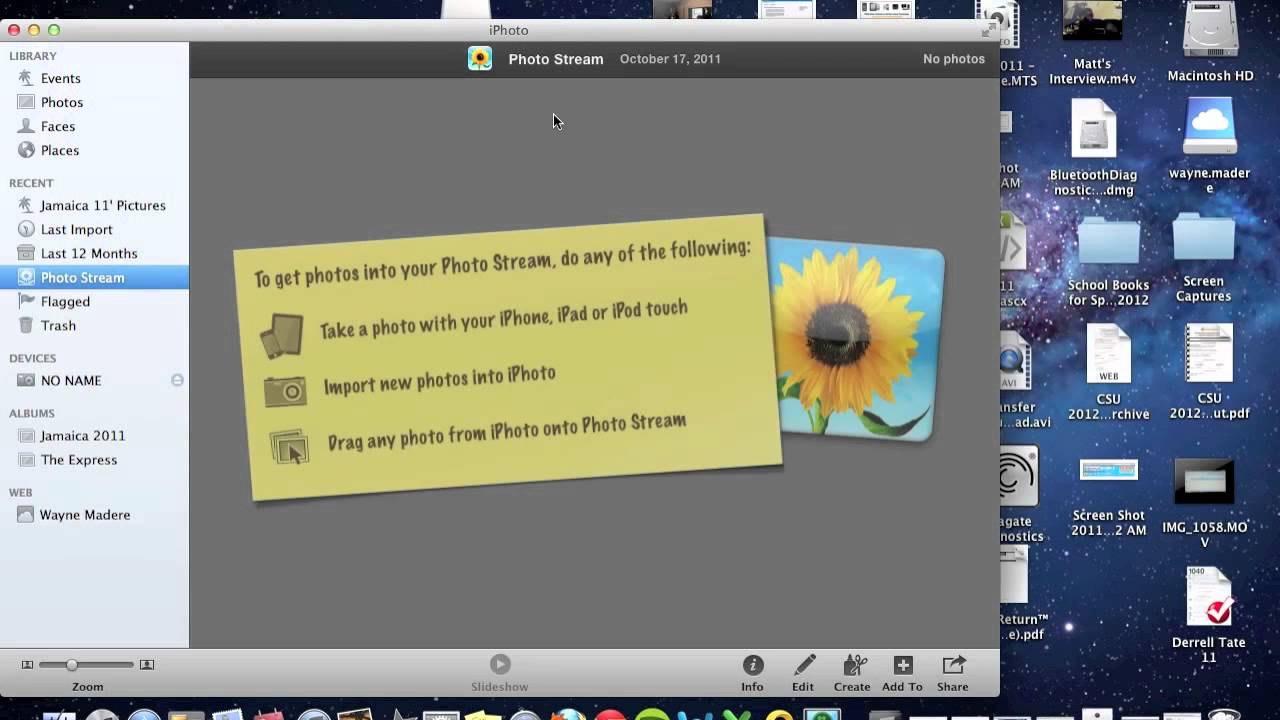Click the Photo Stream title text
The width and height of the screenshot is (1280, 720).
[556, 59]
